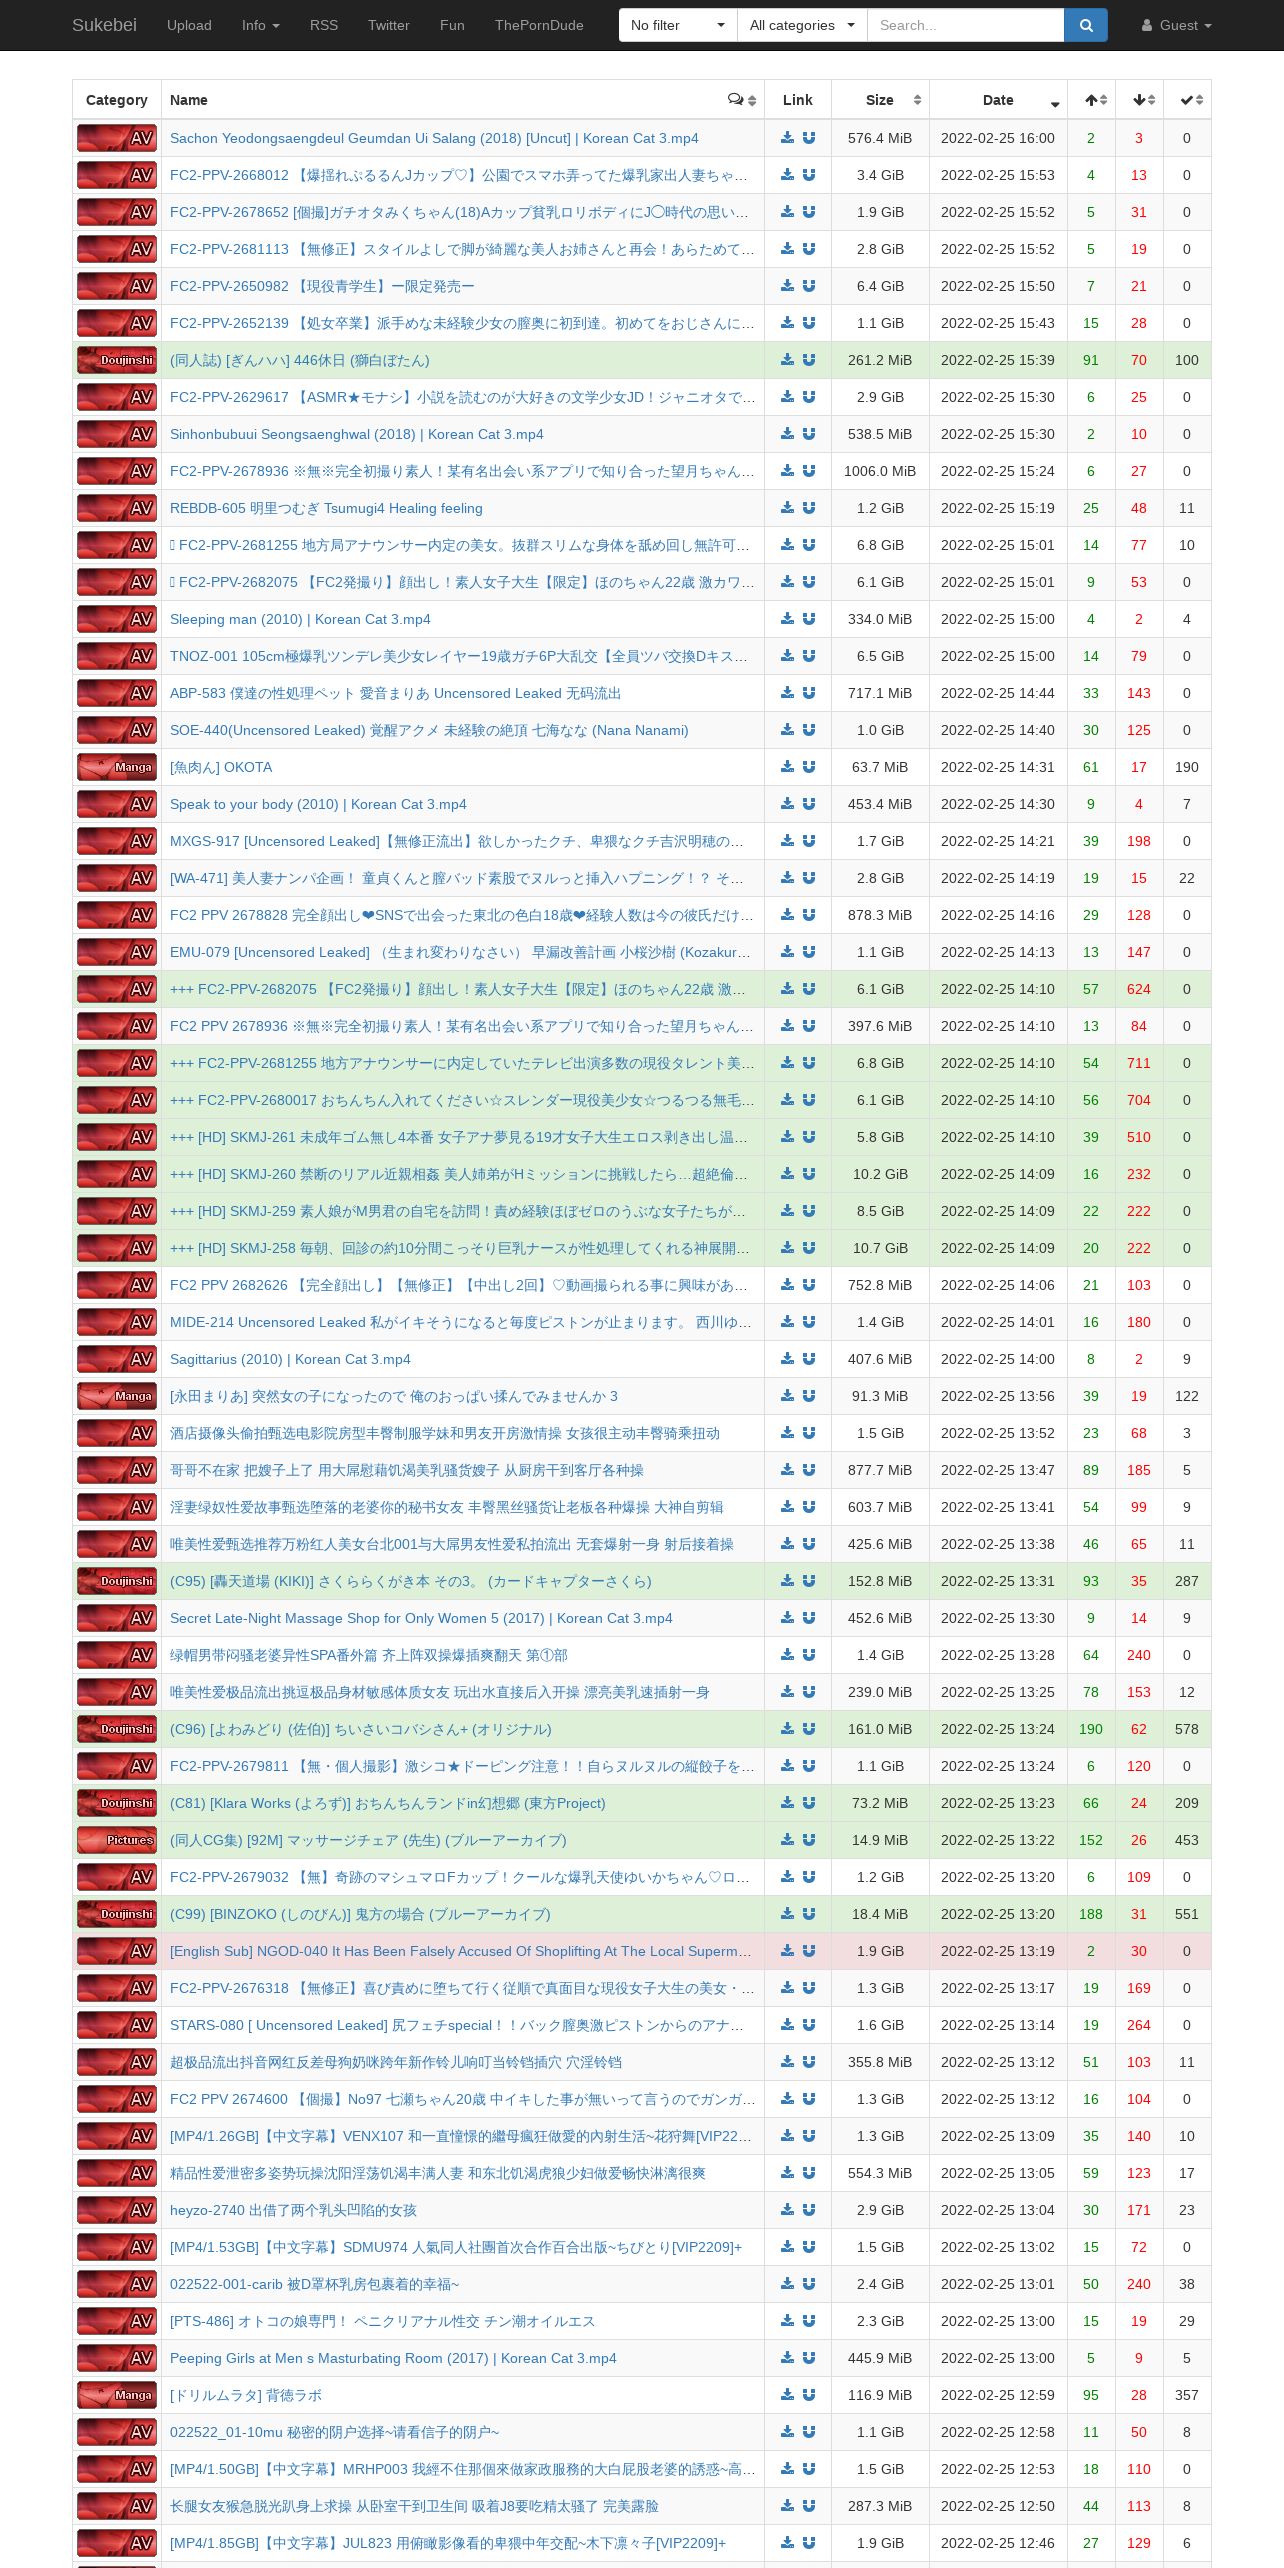Click completed count 453 cell
The width and height of the screenshot is (1284, 2568).
pos(1187,1840)
